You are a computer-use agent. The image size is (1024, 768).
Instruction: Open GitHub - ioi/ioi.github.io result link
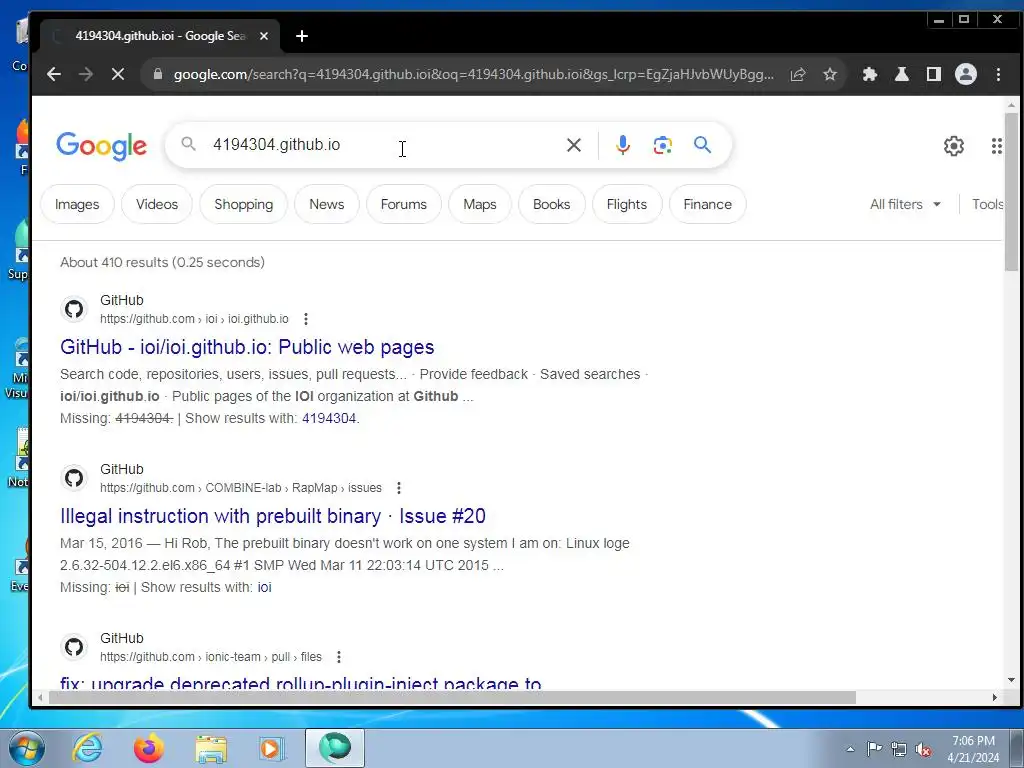tap(247, 347)
